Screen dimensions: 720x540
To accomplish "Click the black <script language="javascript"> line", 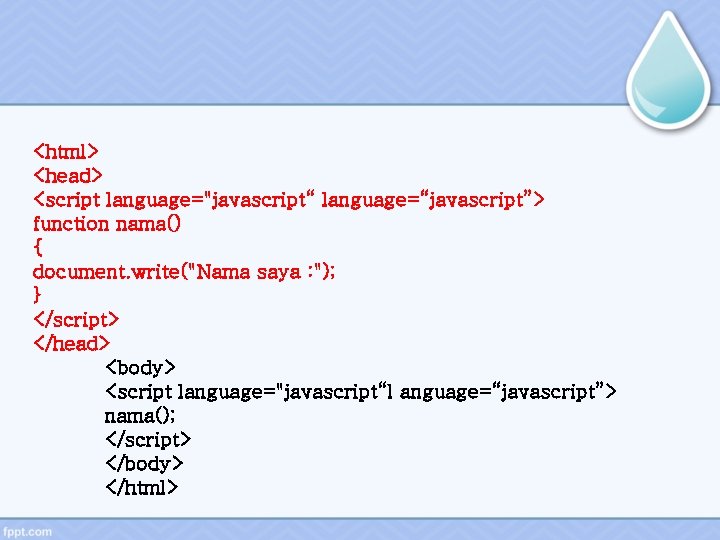I will [x=361, y=392].
